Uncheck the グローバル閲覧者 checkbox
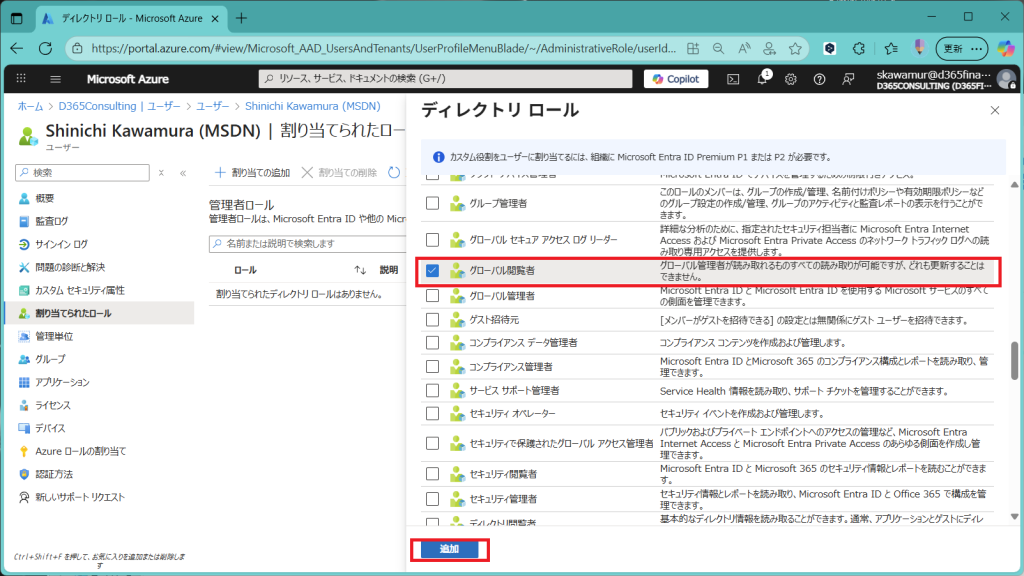1024x576 pixels. click(432, 271)
